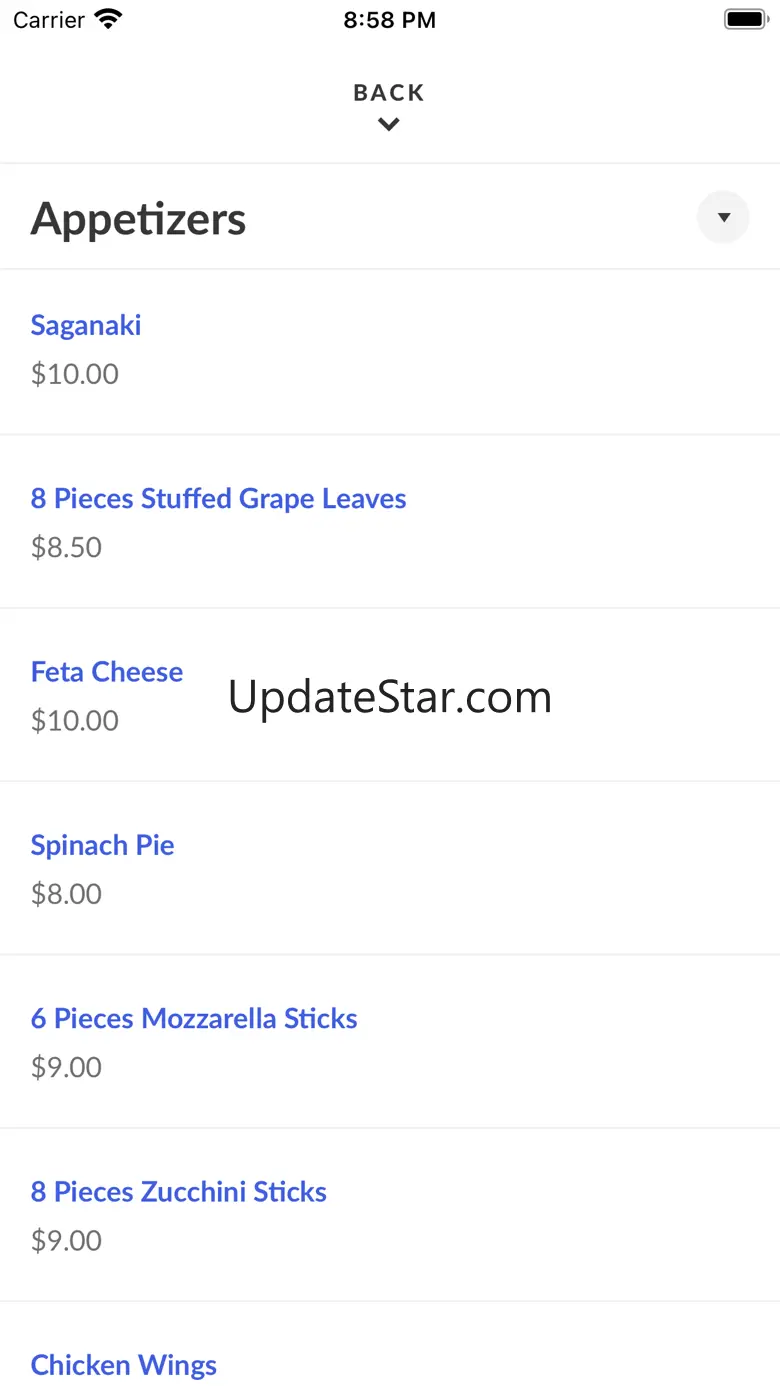
Task: Open the Appetizers category dropdown arrow
Action: [723, 217]
